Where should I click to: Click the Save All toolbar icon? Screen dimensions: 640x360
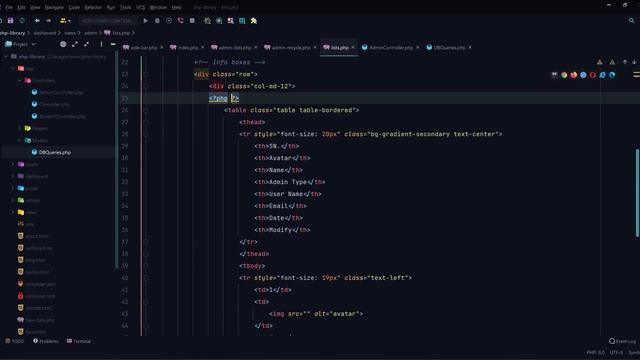pyautogui.click(x=10, y=20)
